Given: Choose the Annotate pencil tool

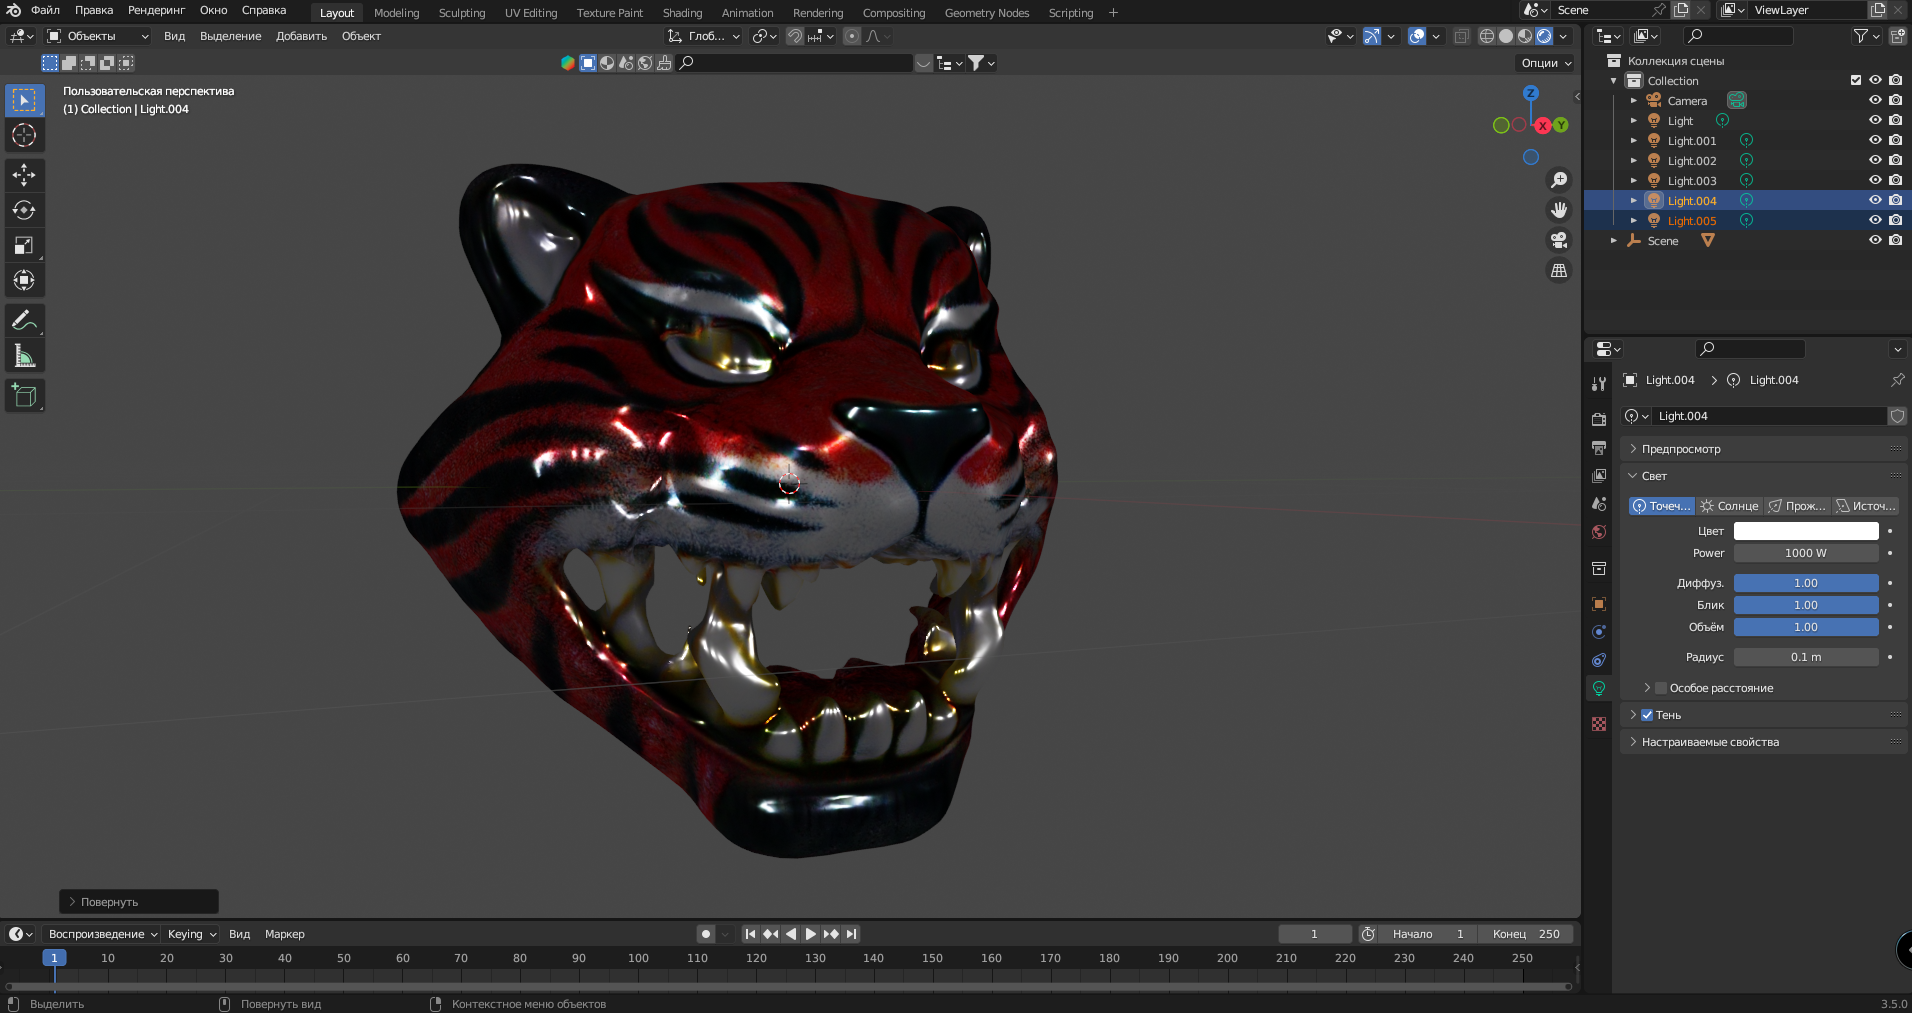Looking at the screenshot, I should tap(24, 321).
